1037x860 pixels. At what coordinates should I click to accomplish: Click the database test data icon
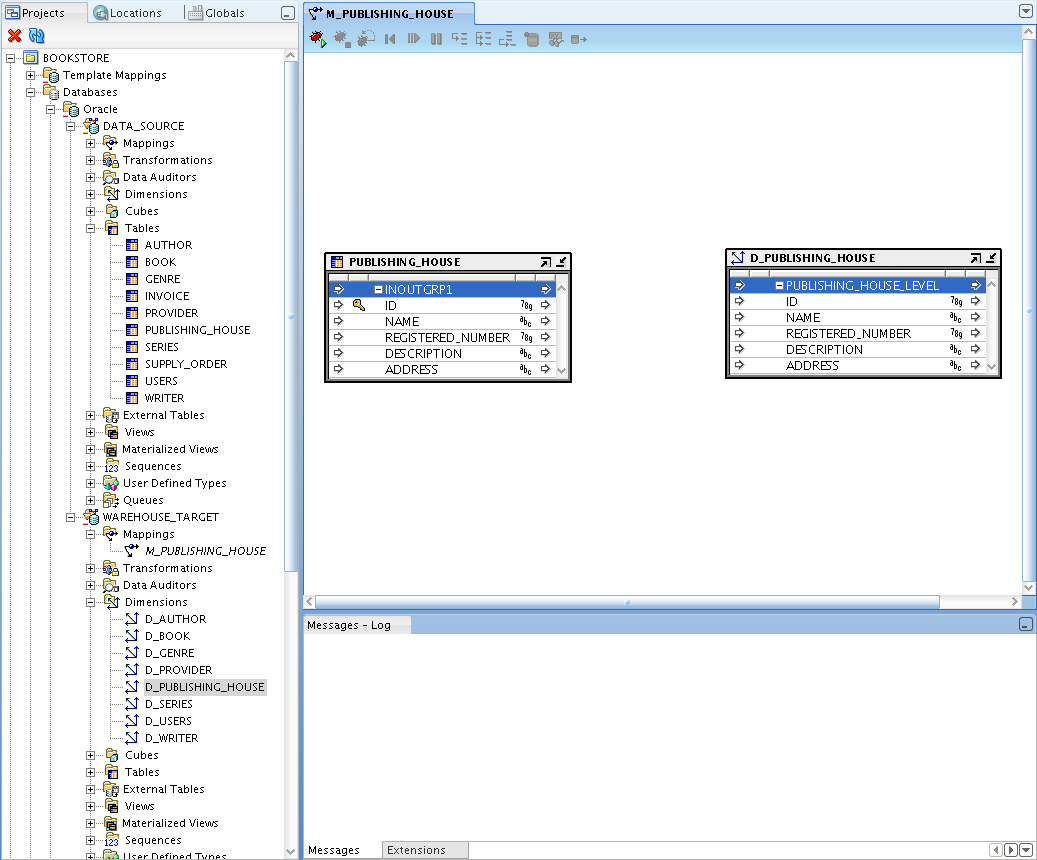click(531, 39)
